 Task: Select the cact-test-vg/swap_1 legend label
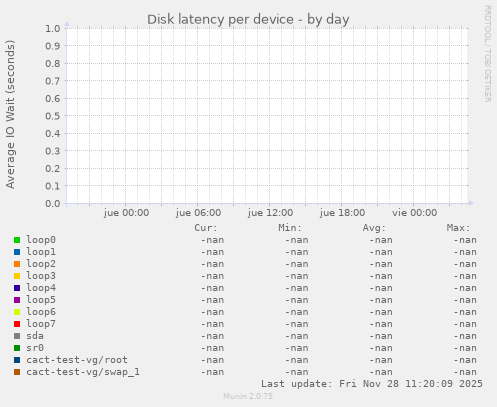(x=83, y=372)
